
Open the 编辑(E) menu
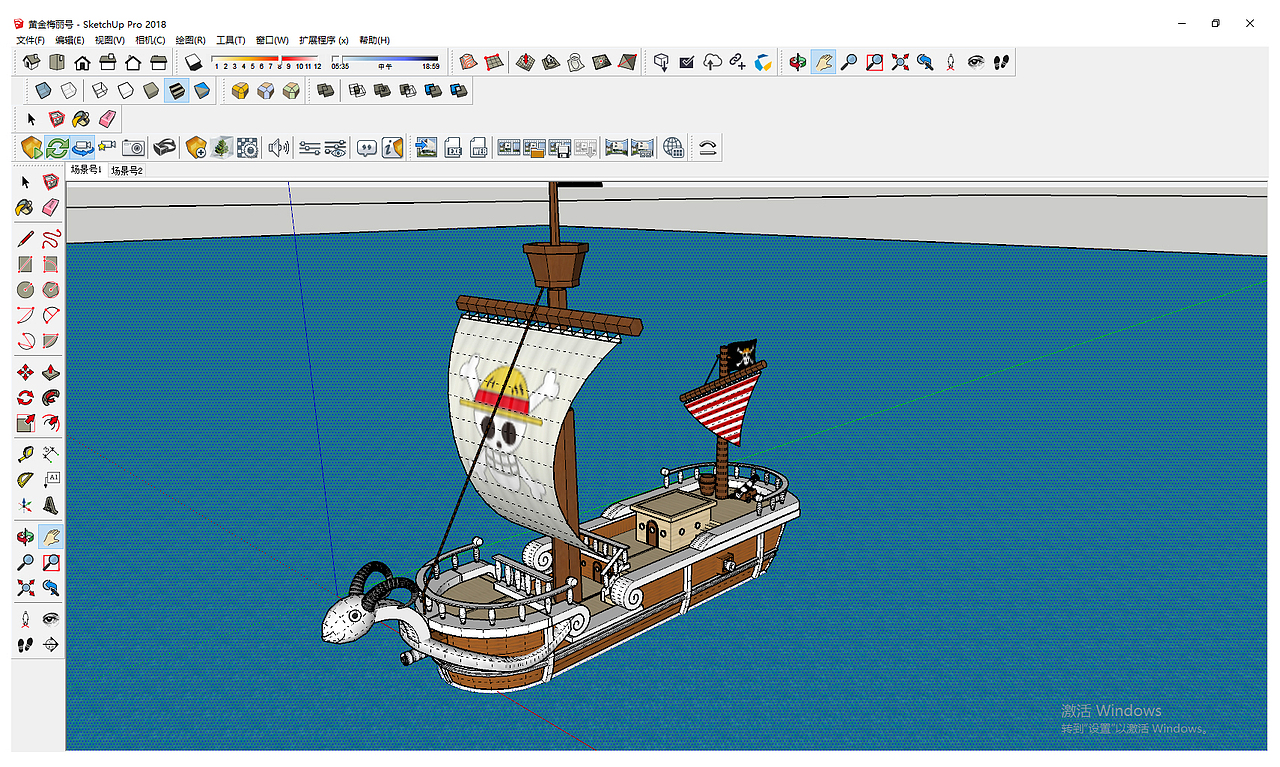[x=70, y=40]
